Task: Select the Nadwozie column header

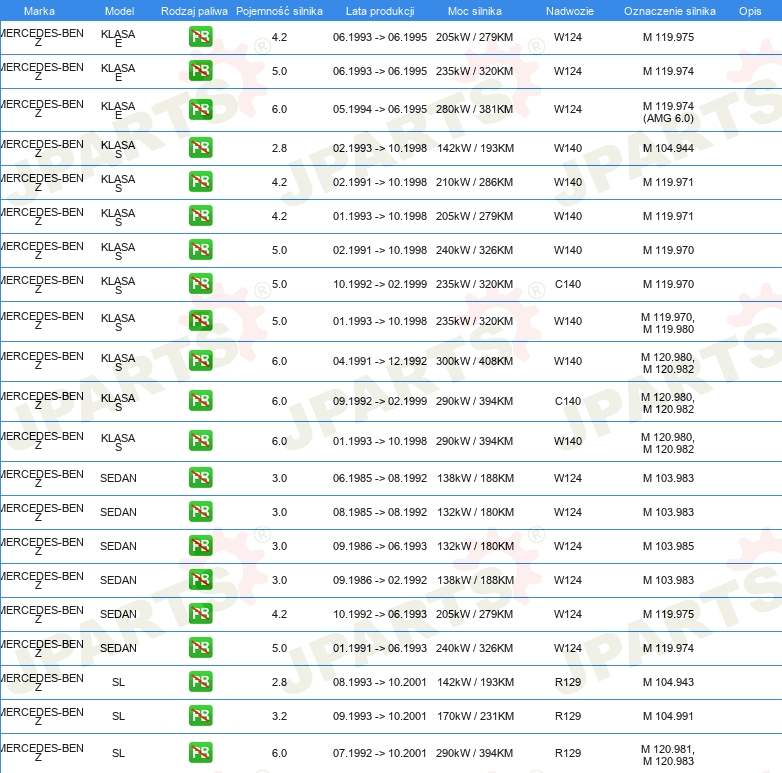Action: click(567, 11)
